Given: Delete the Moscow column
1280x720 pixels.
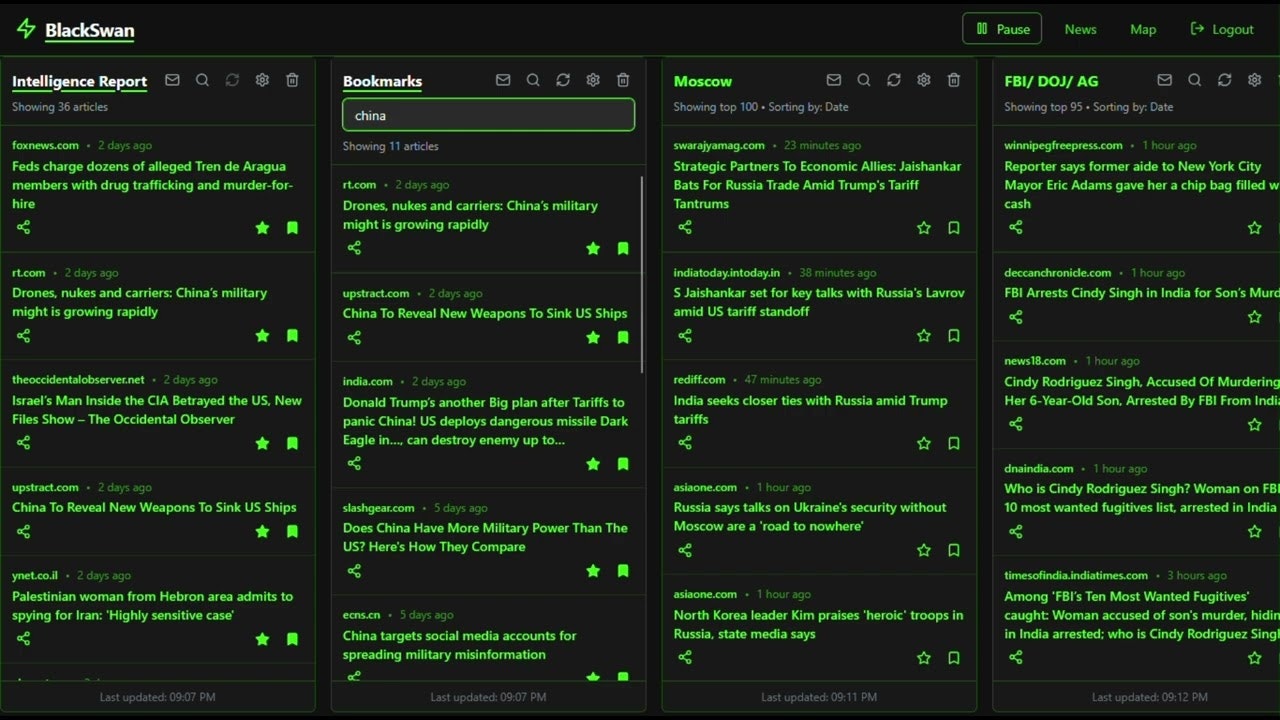Looking at the screenshot, I should pos(954,80).
